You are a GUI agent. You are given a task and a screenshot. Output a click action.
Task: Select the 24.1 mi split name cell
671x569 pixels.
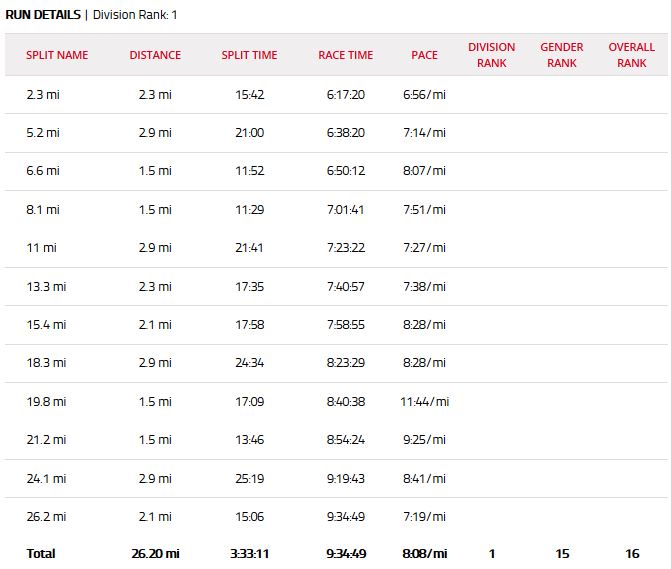click(46, 478)
